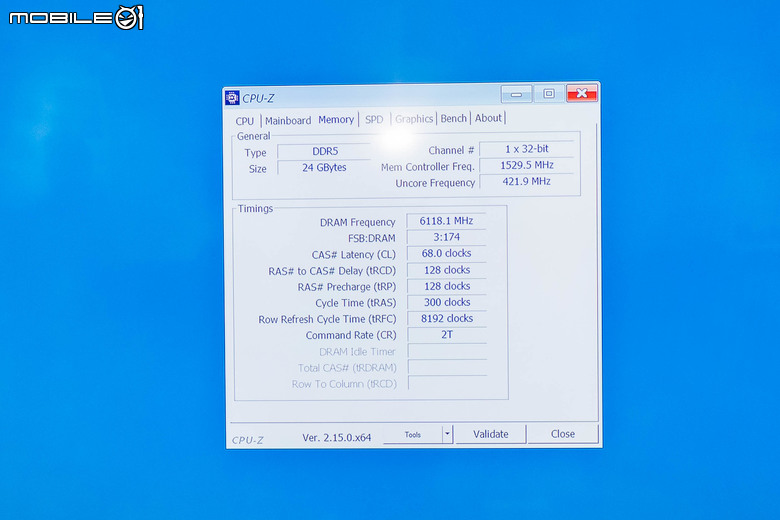Click the Validate button
This screenshot has width=780, height=520.
pyautogui.click(x=490, y=434)
